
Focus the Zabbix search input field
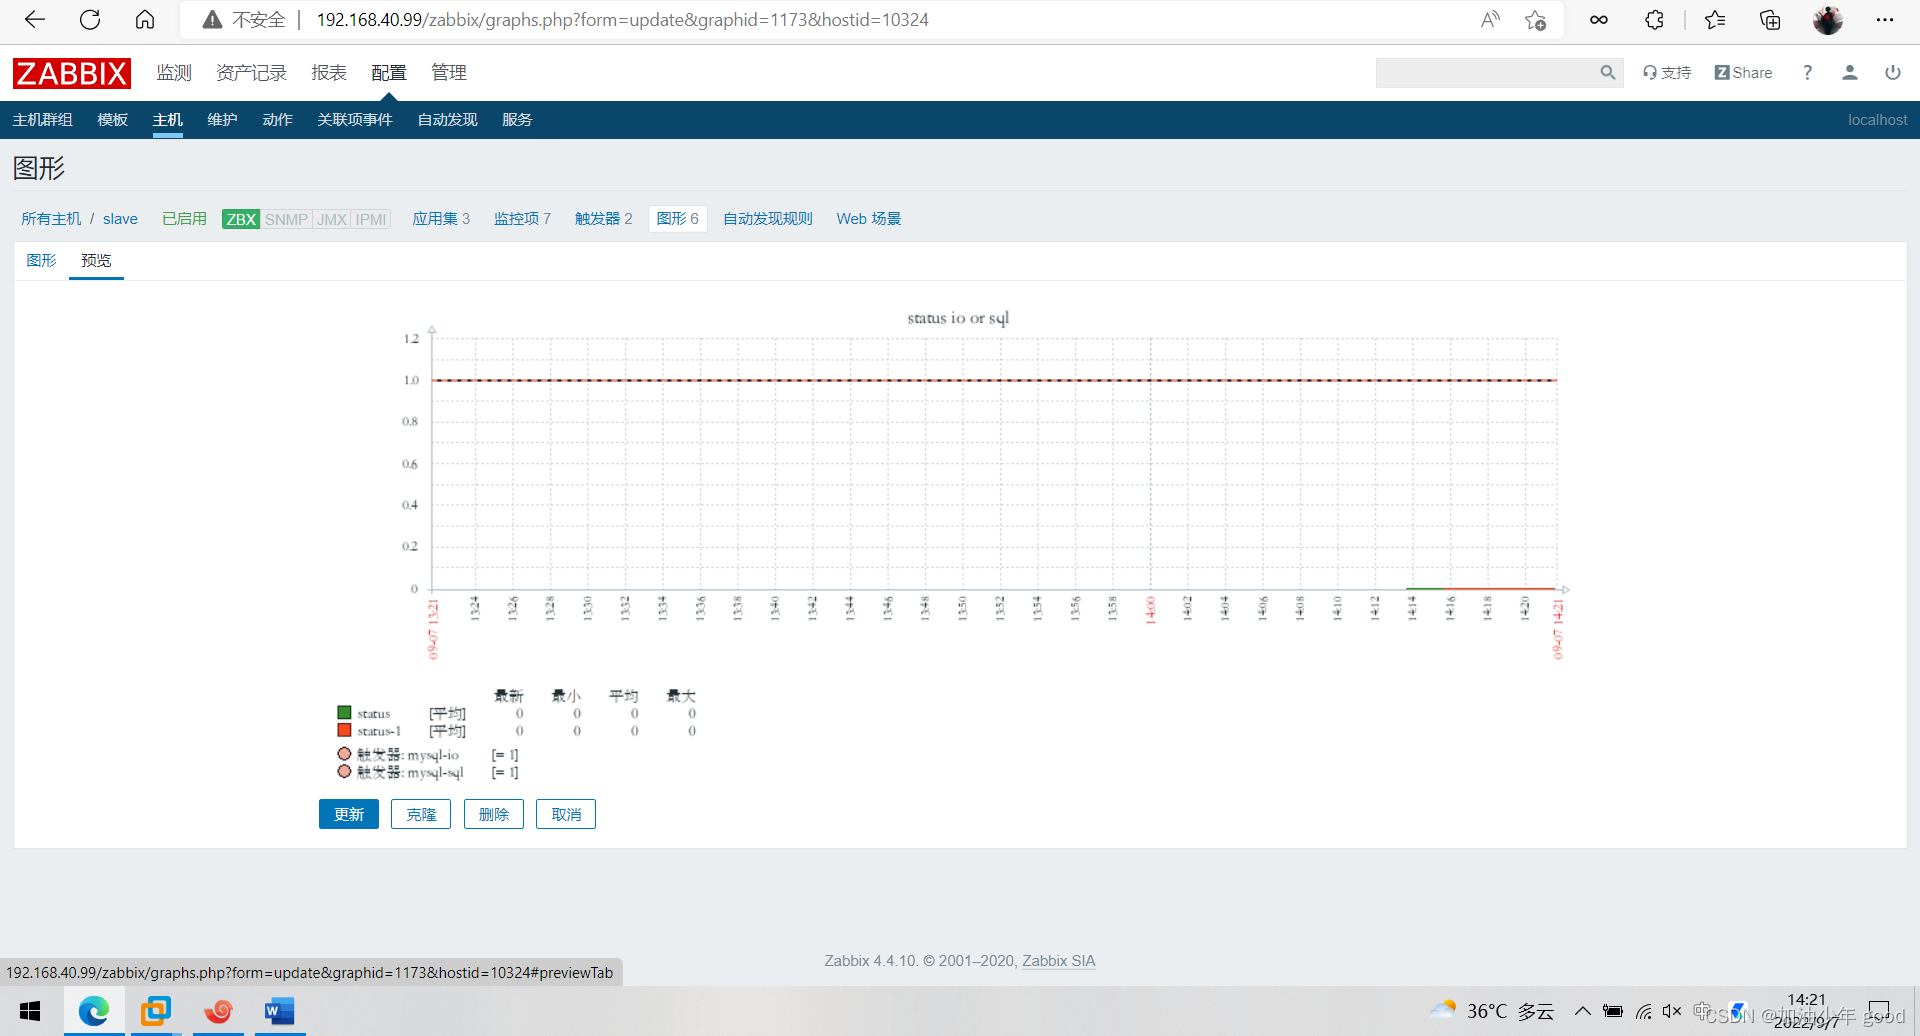[1486, 73]
